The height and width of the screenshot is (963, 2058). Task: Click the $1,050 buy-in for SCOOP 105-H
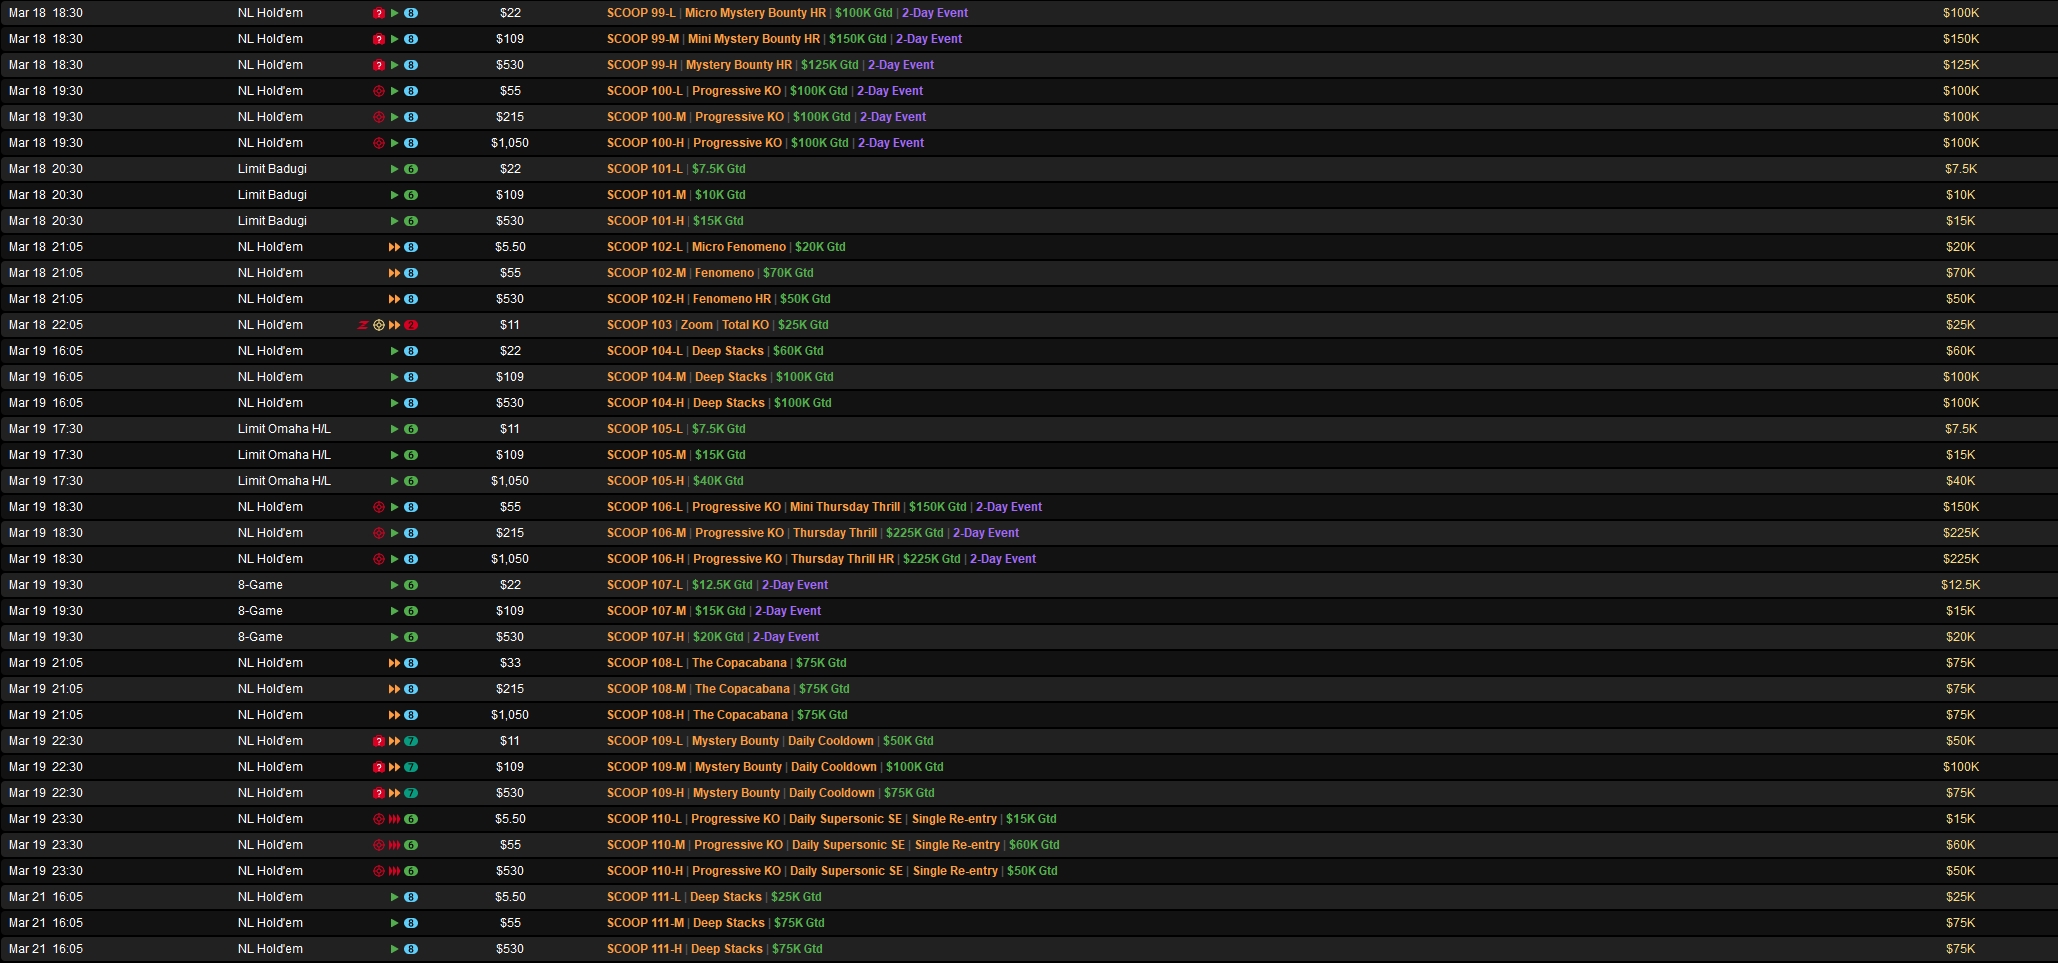[510, 481]
